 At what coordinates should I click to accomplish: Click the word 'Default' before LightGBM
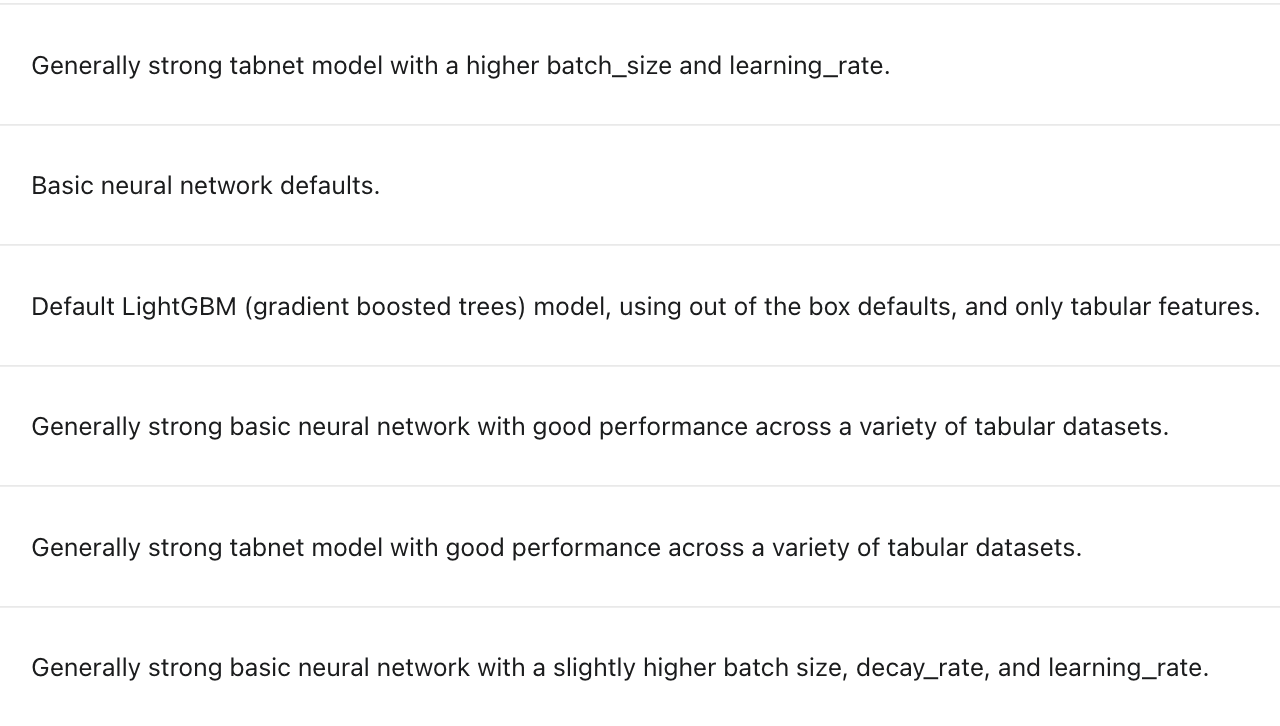[72, 307]
